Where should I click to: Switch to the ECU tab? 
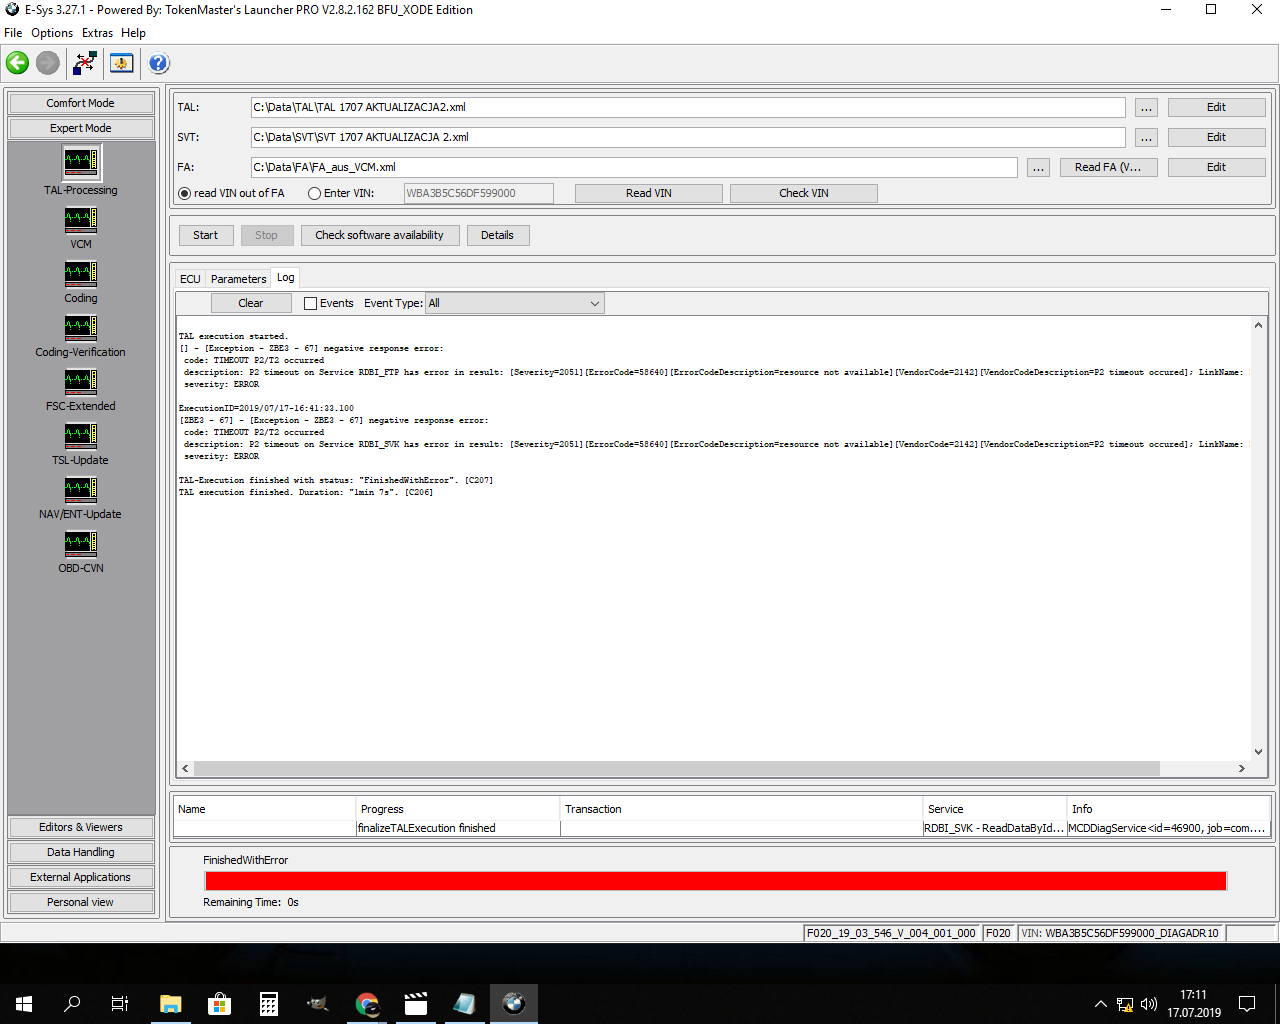point(190,279)
